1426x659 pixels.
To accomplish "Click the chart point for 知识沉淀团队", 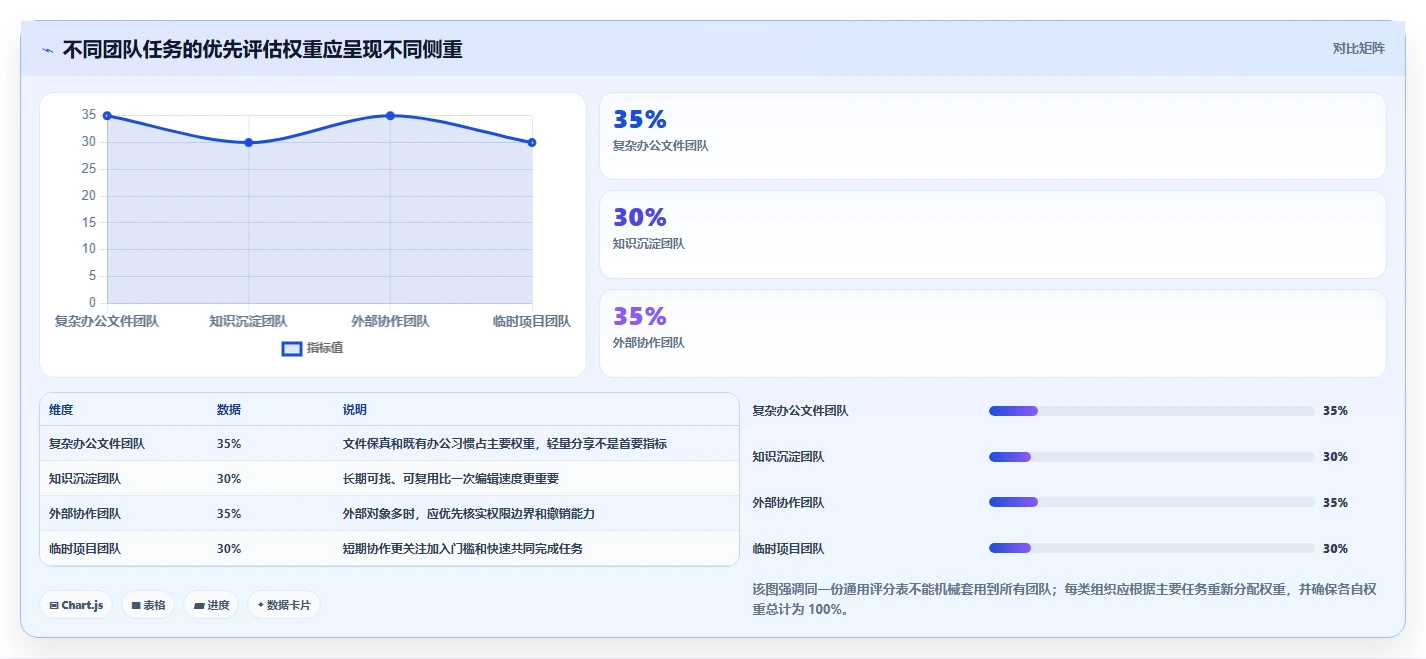I will (249, 143).
